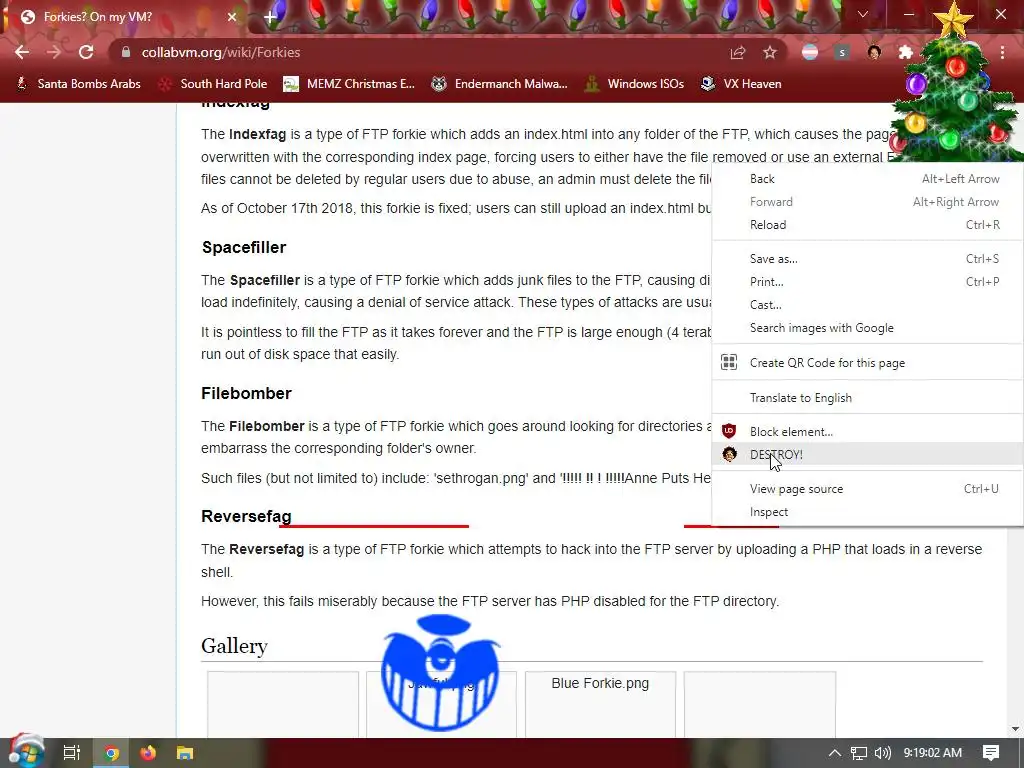1024x768 pixels.
Task: Click the page scrollbar down arrow
Action: pyautogui.click(x=1015, y=729)
